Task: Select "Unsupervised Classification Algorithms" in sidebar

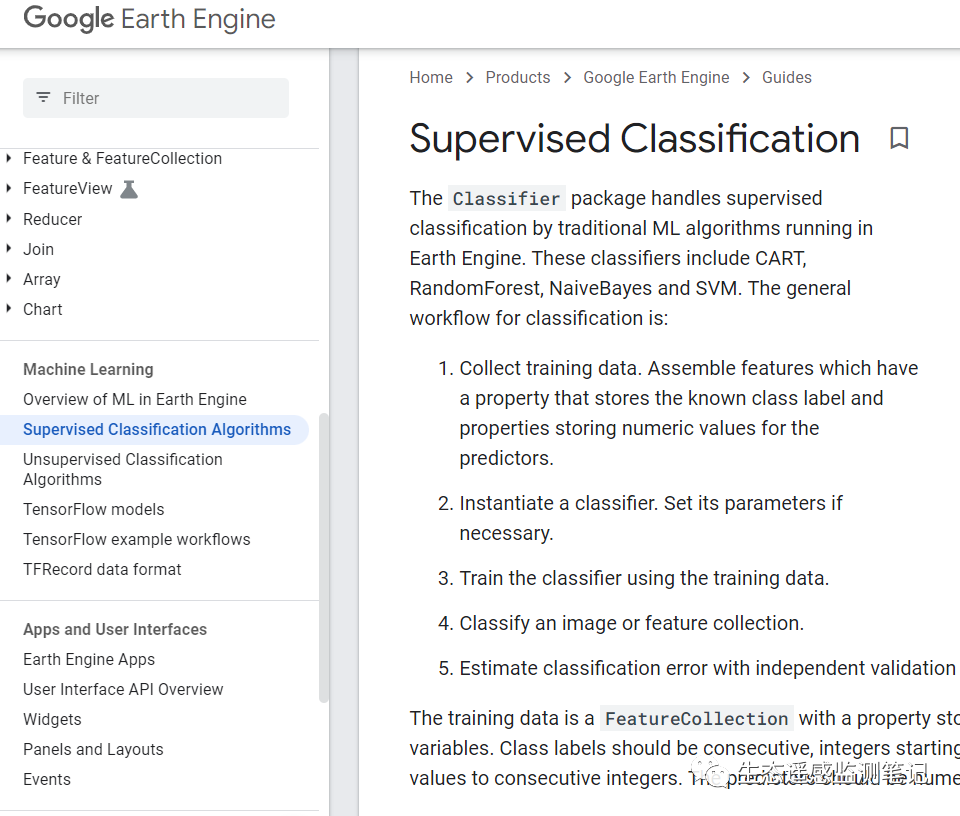Action: pyautogui.click(x=122, y=469)
